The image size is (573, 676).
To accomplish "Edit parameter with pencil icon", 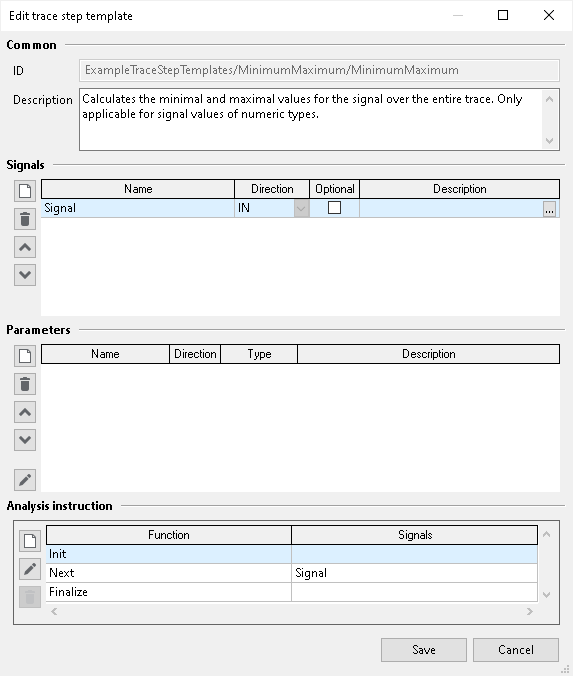I will (25, 480).
